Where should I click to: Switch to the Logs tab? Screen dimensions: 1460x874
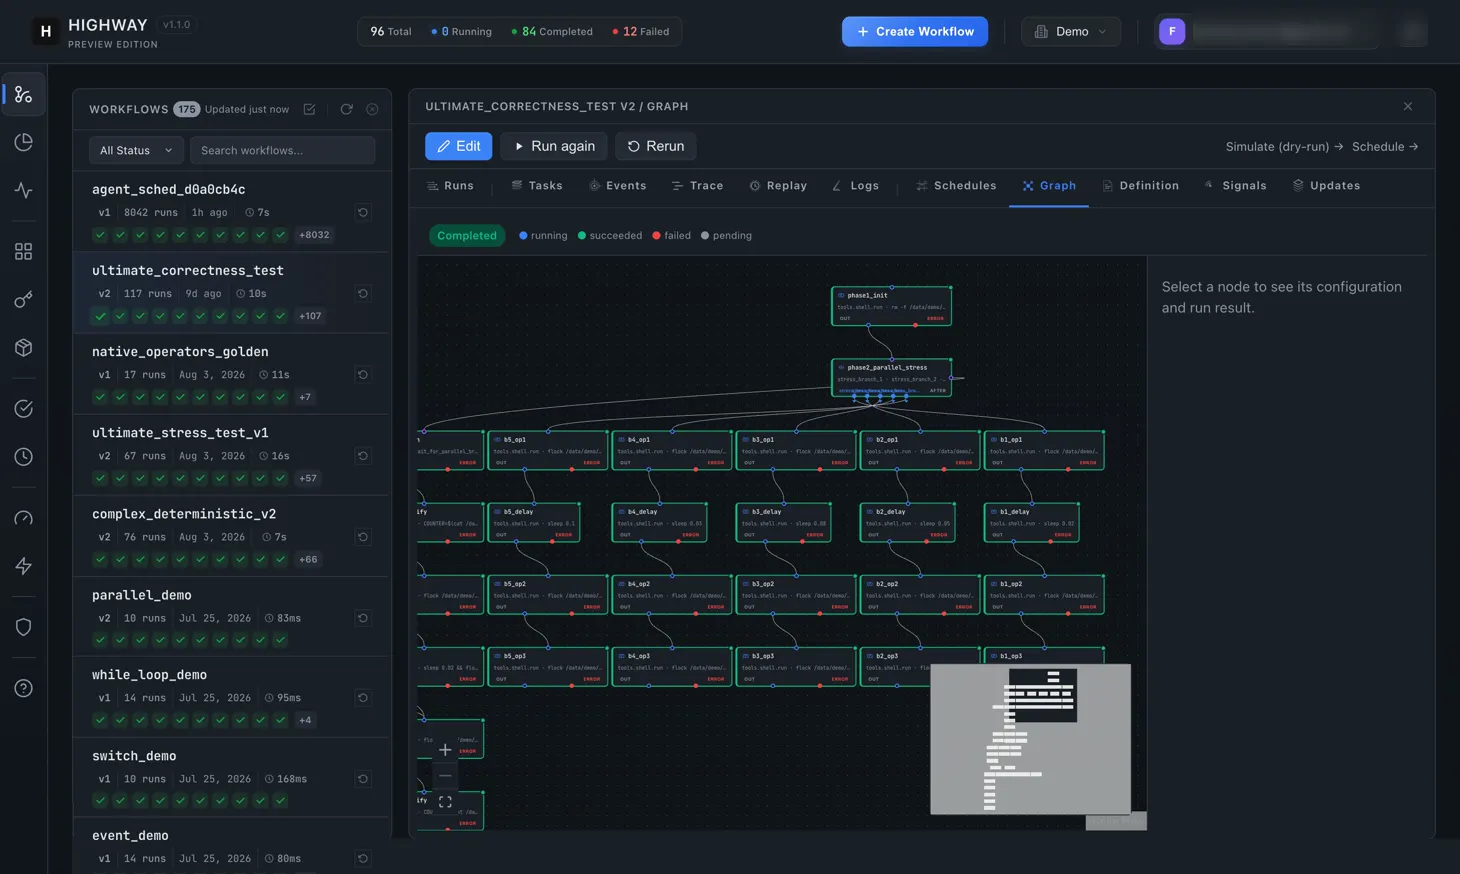point(856,186)
